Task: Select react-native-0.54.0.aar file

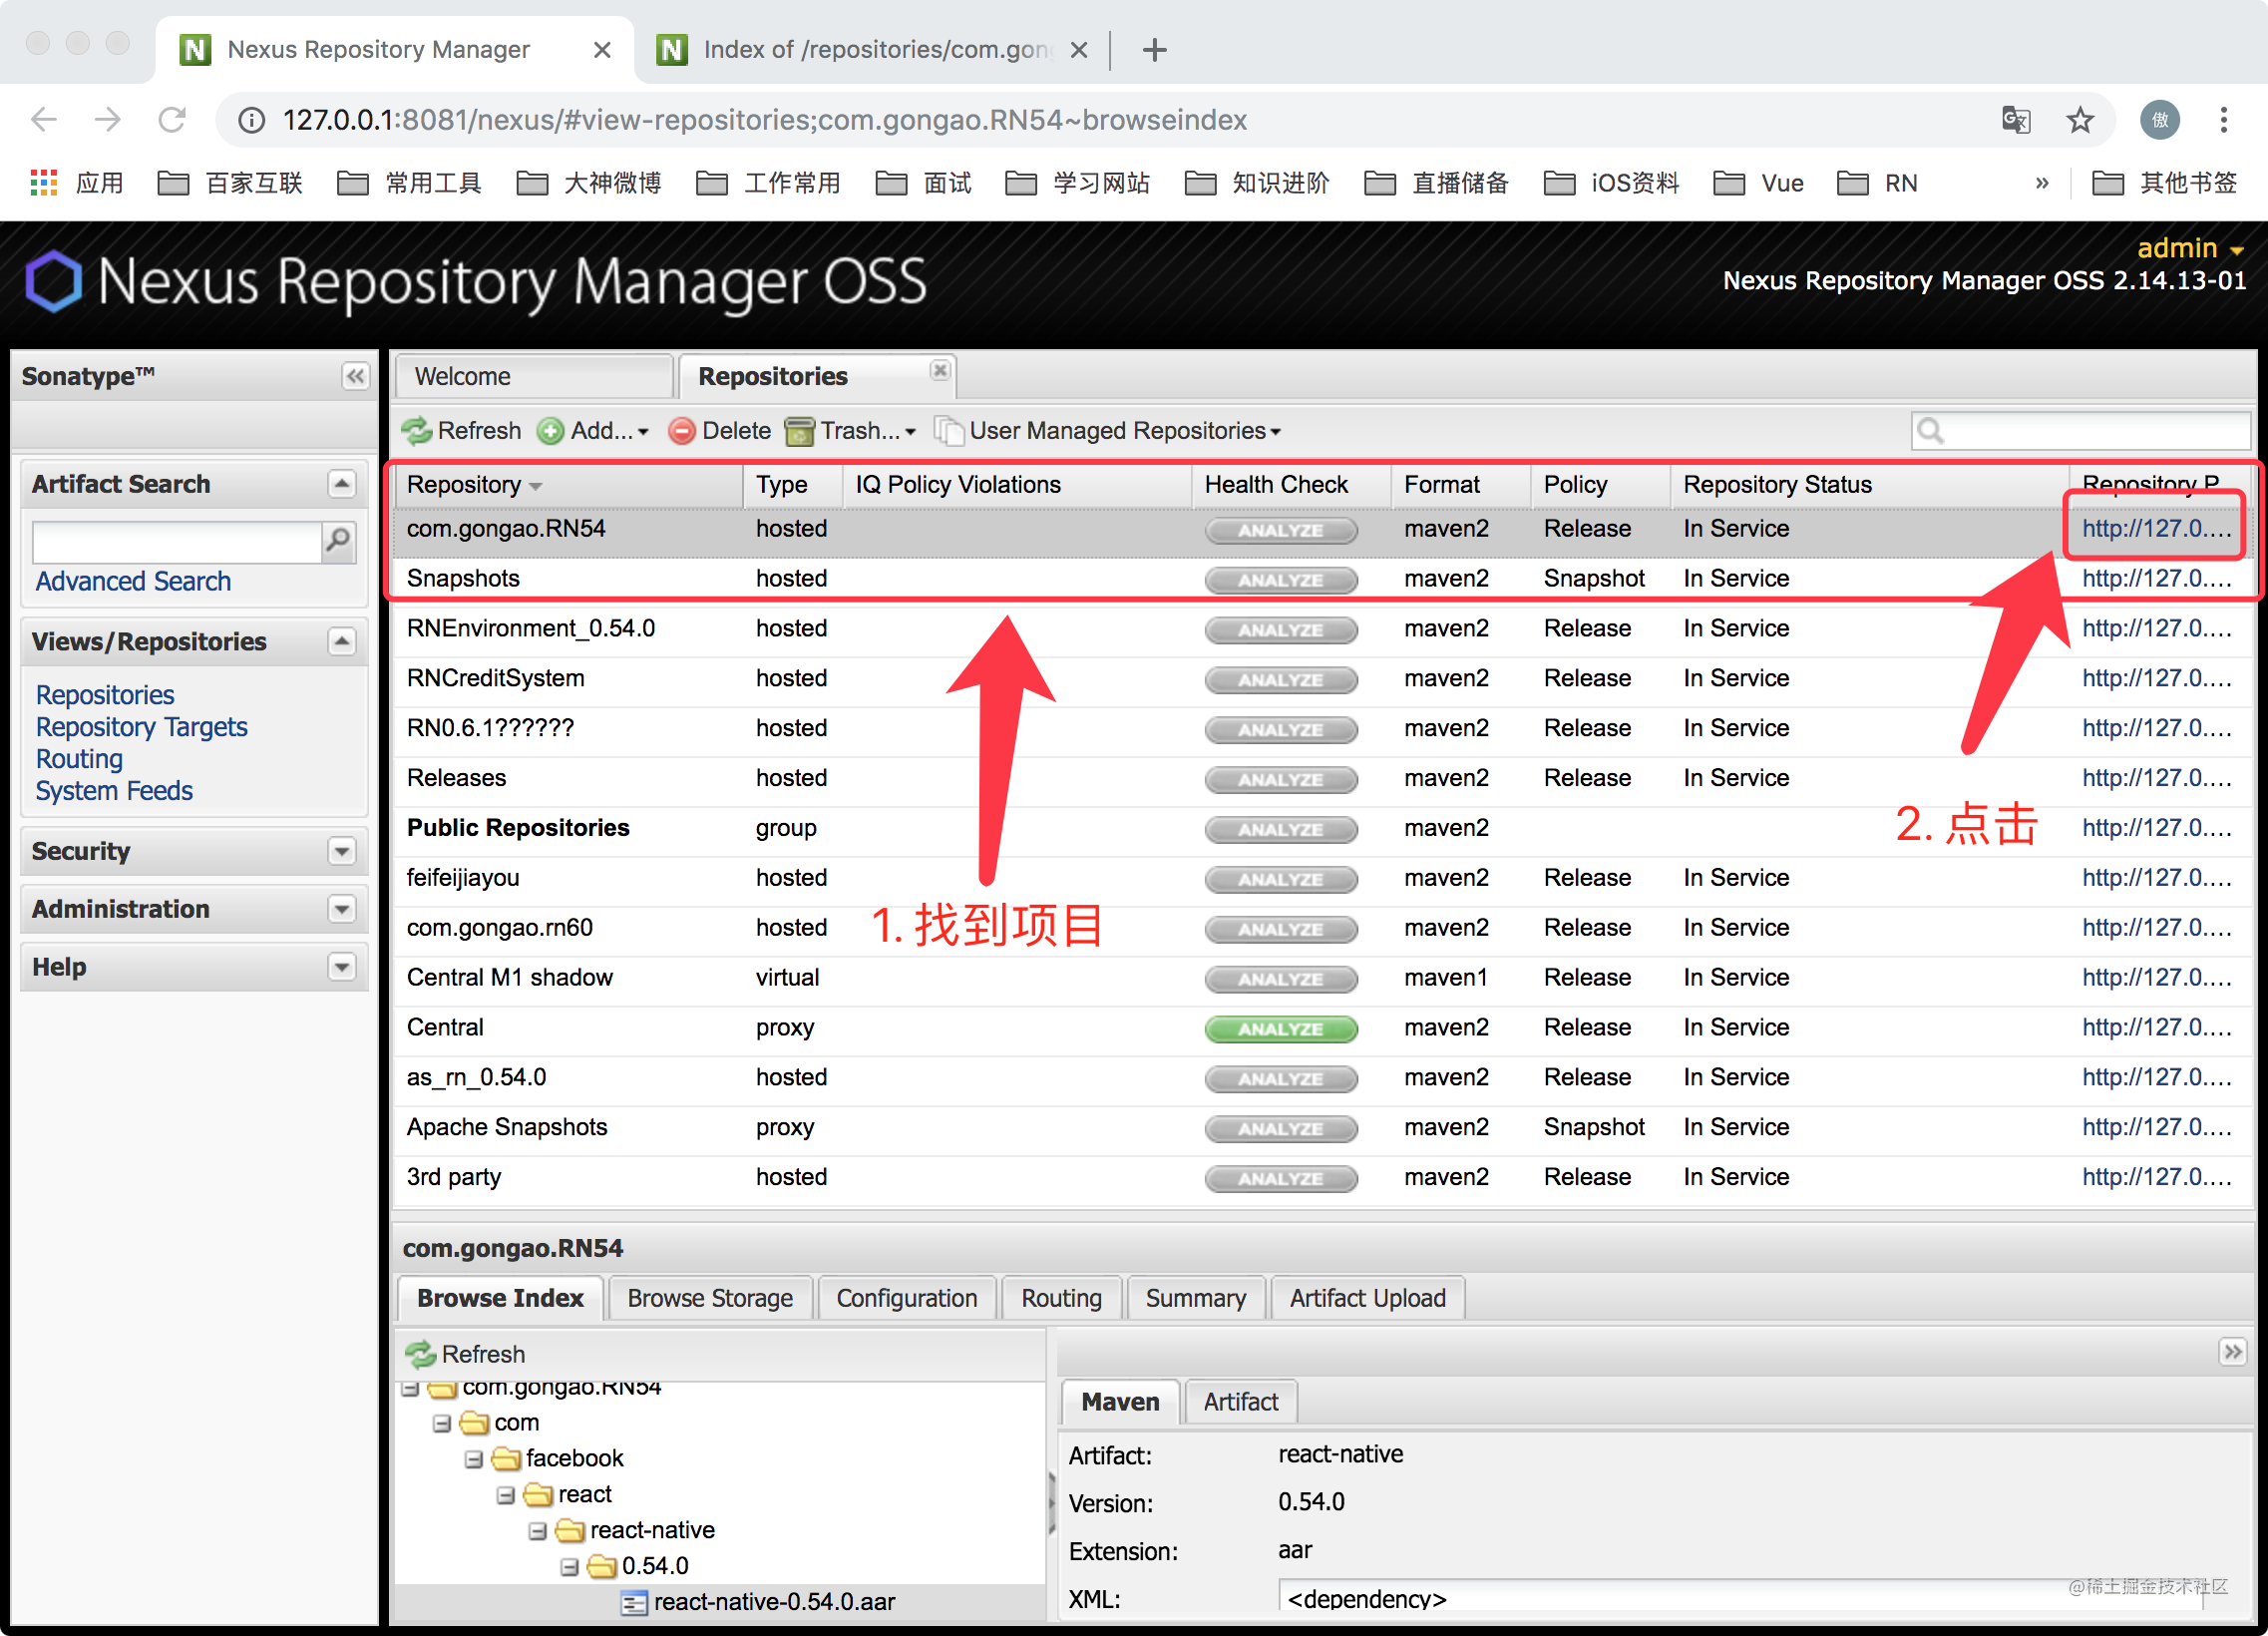Action: point(773,1602)
